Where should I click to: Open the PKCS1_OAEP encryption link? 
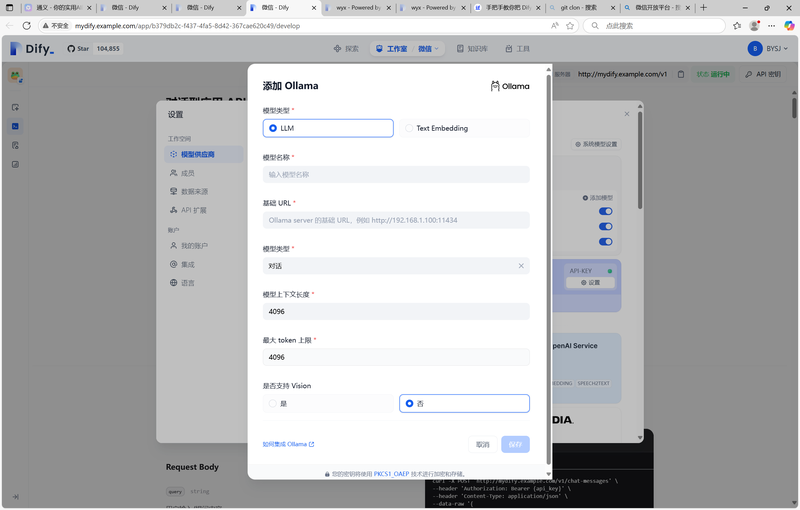pos(391,474)
